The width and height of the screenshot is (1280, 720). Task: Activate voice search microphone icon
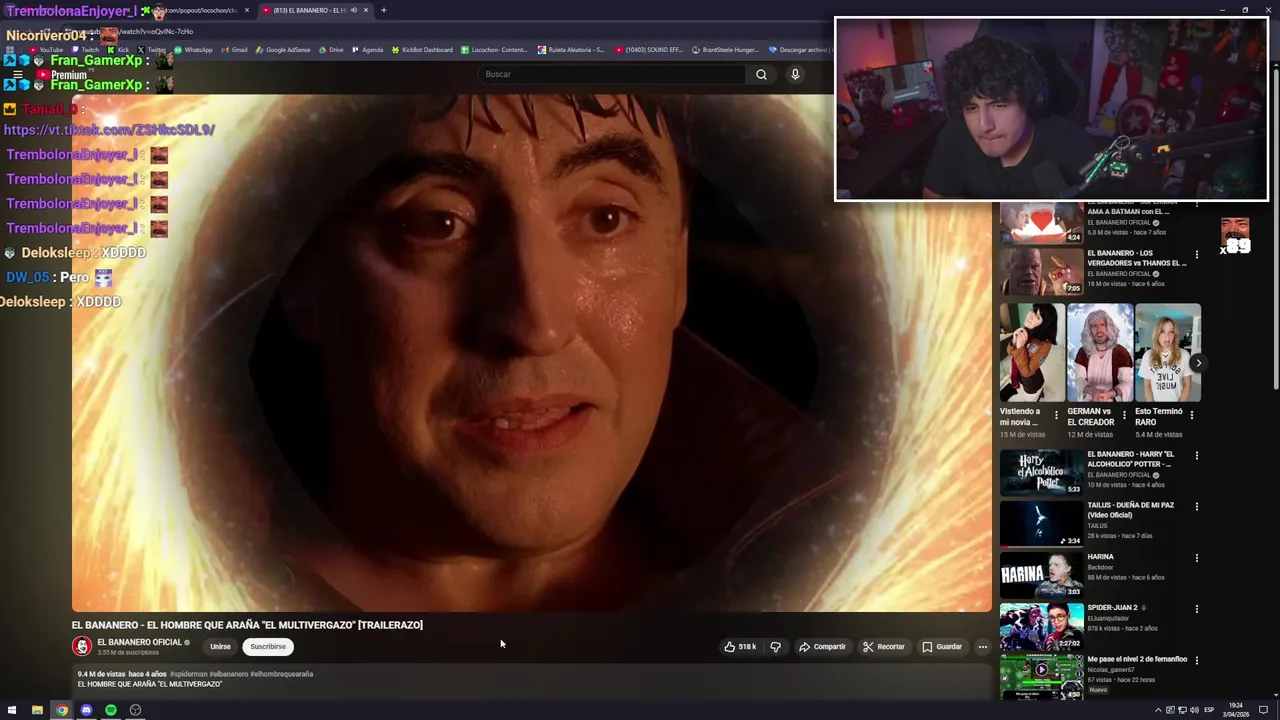pos(795,74)
